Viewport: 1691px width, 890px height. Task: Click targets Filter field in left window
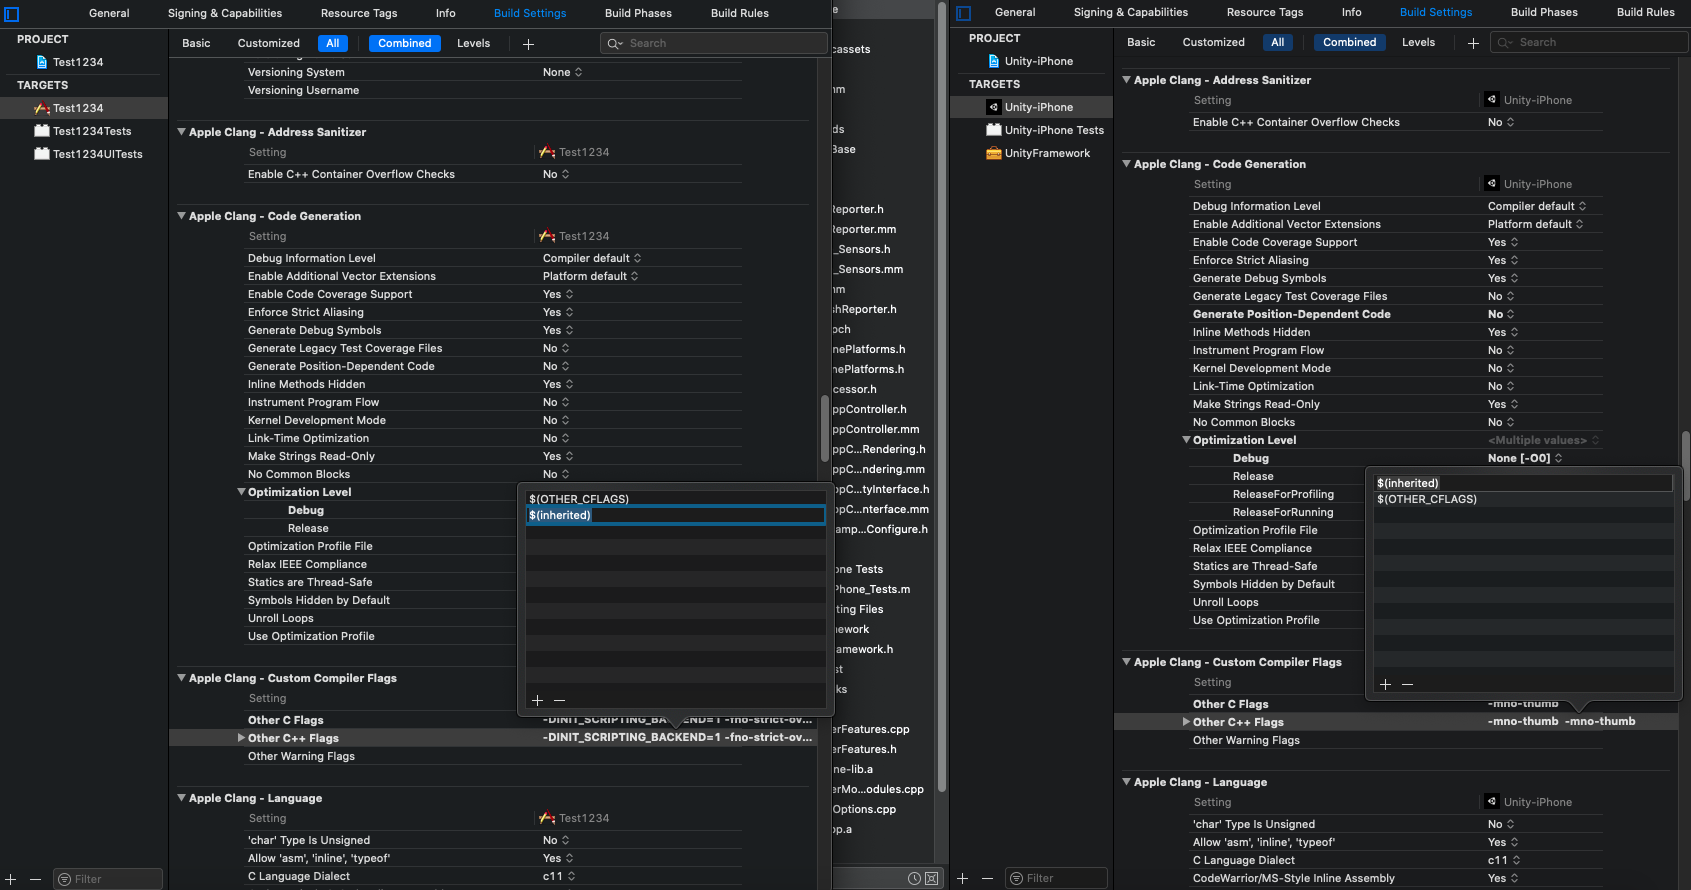click(108, 879)
